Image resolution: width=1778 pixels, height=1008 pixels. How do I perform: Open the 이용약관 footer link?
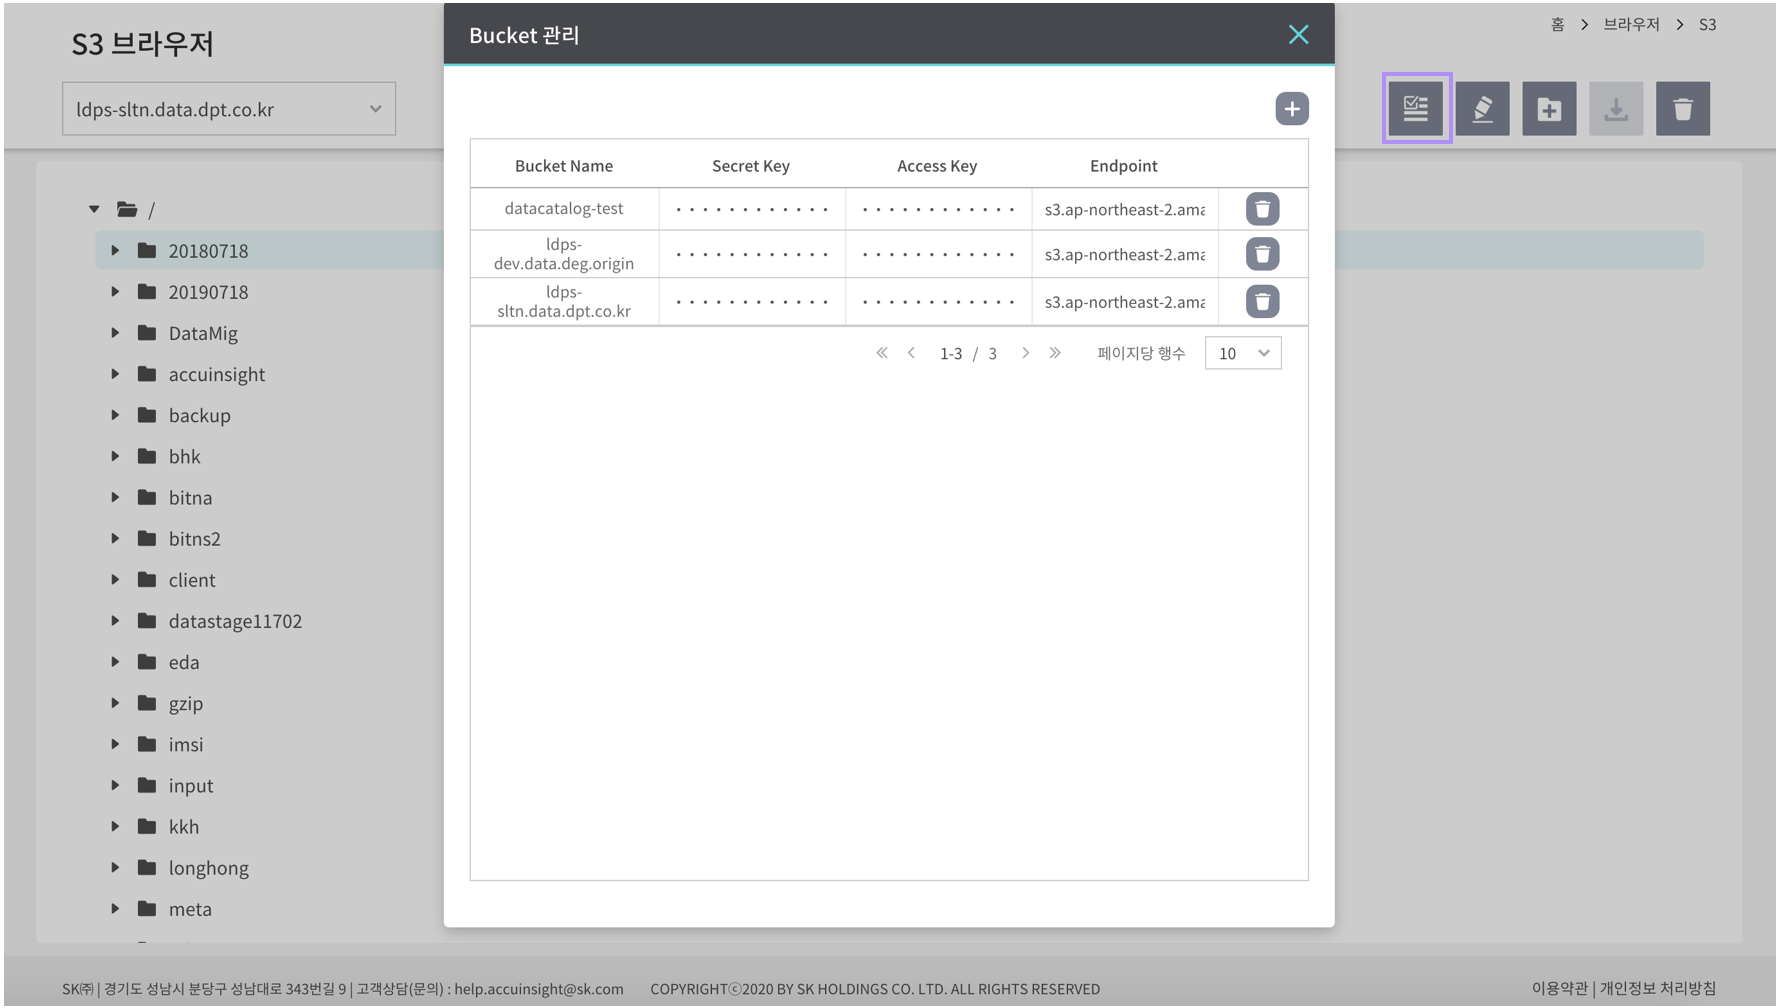[1559, 988]
